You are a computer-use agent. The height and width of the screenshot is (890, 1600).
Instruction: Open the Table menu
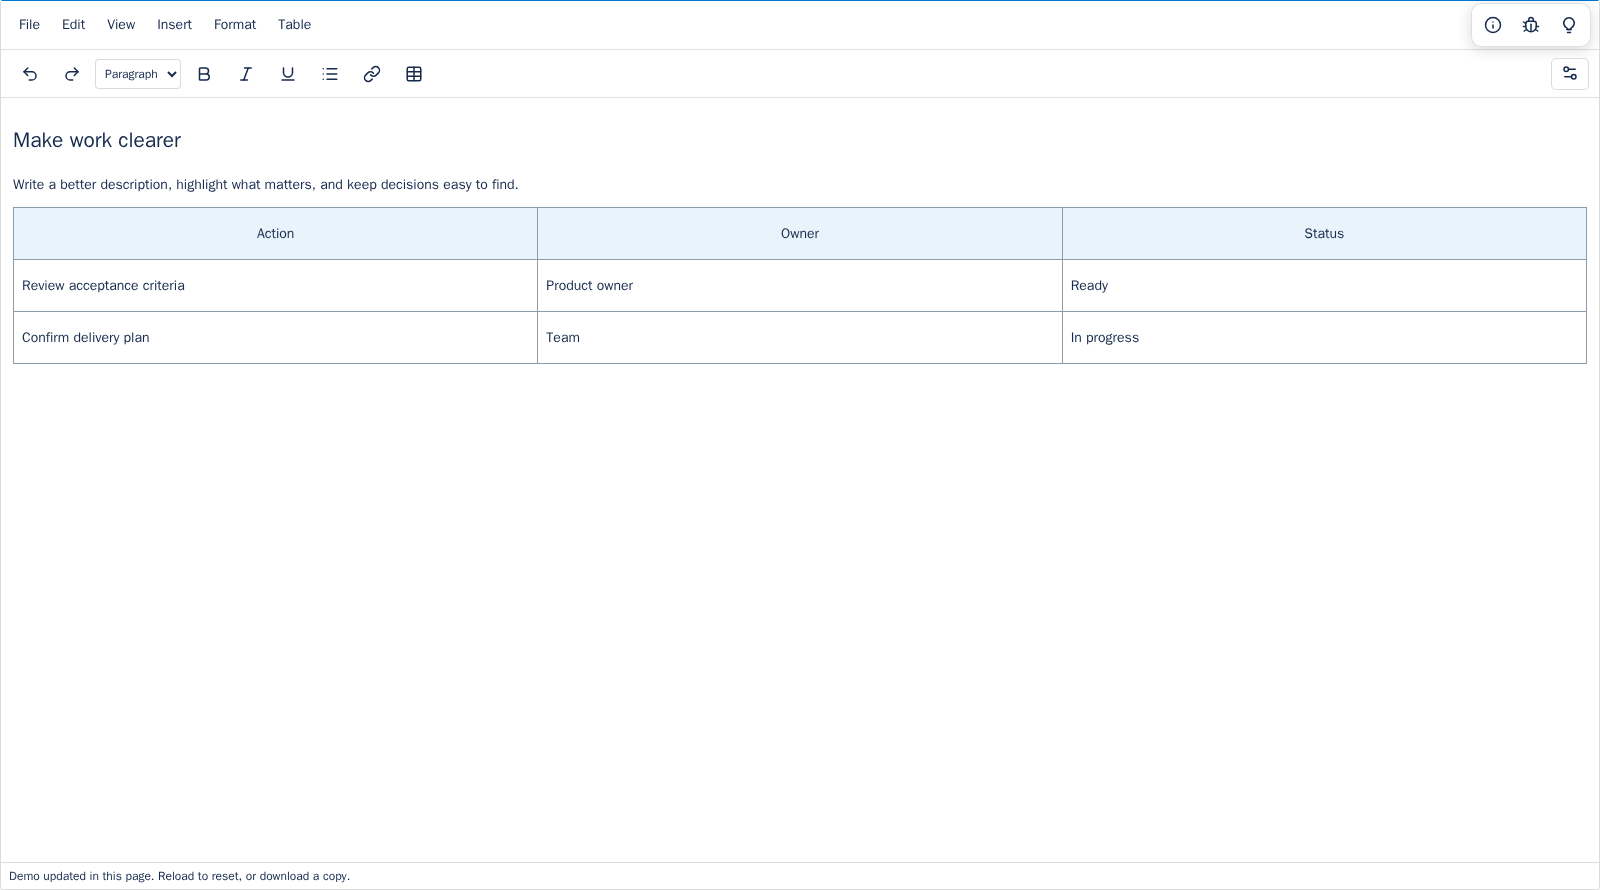(x=294, y=24)
